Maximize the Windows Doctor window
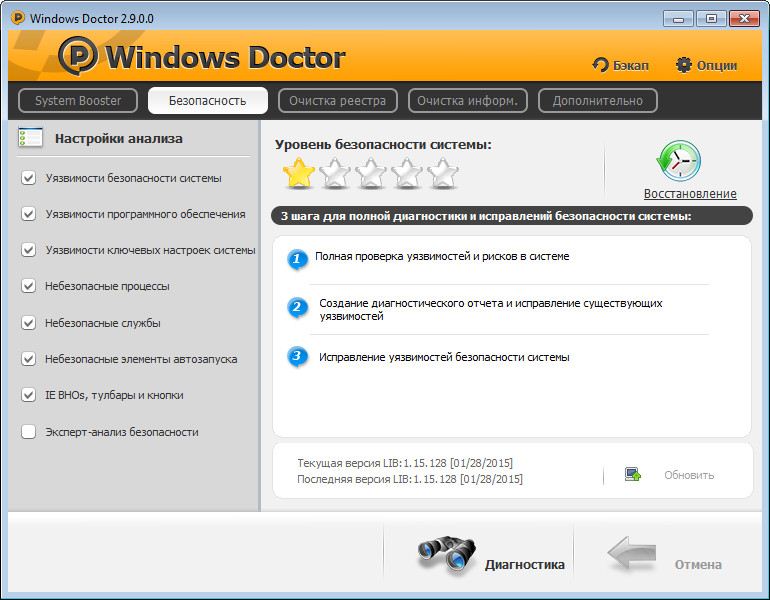The image size is (770, 600). click(x=711, y=19)
